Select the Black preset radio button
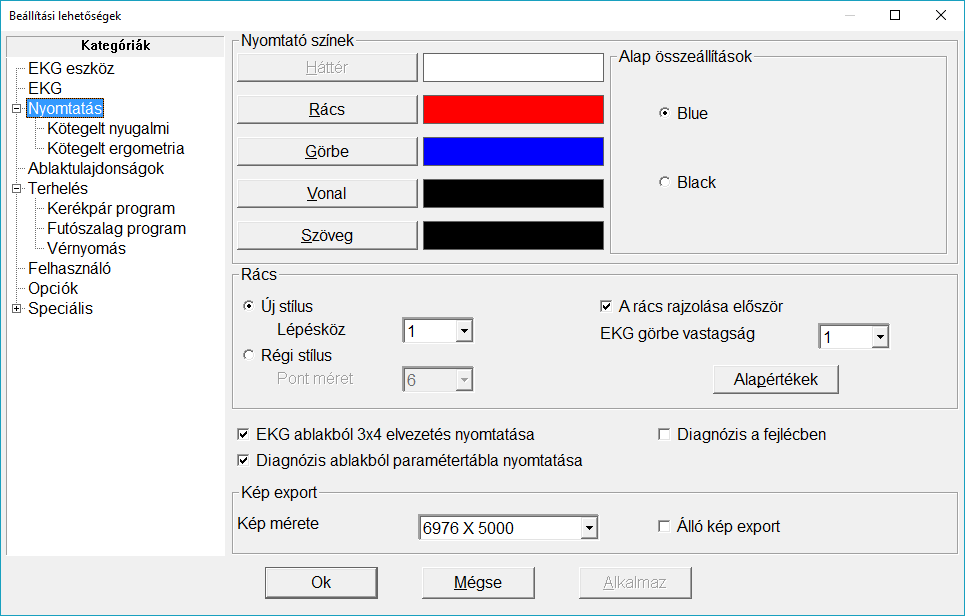This screenshot has height=616, width=965. (664, 182)
